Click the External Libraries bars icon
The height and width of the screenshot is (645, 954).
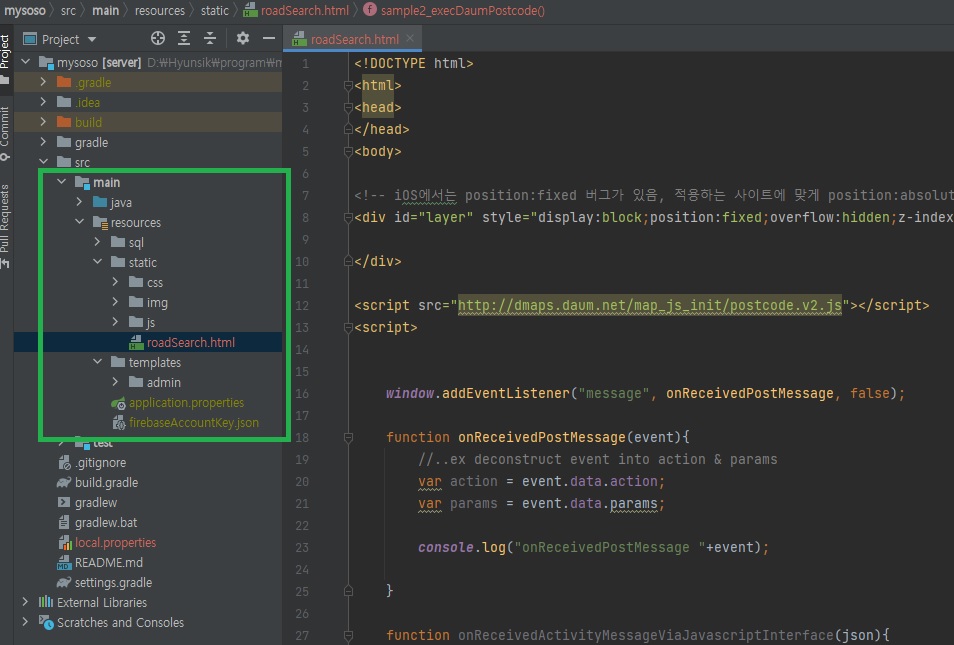[46, 602]
